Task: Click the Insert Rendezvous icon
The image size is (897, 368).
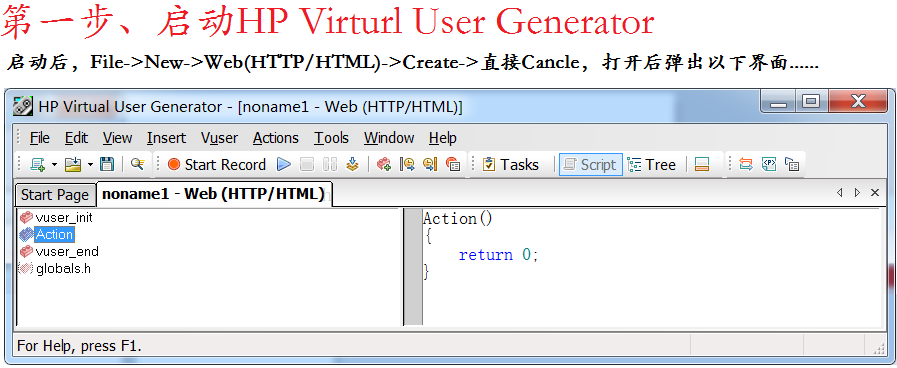Action: tap(453, 165)
